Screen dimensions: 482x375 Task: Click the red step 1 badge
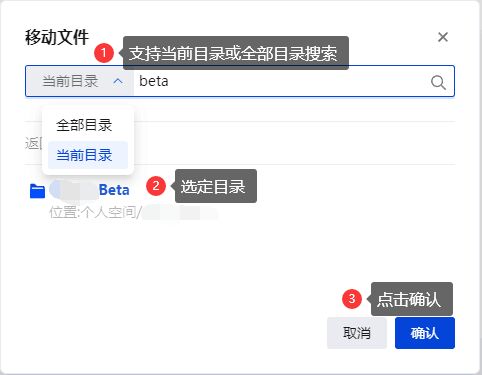(104, 53)
